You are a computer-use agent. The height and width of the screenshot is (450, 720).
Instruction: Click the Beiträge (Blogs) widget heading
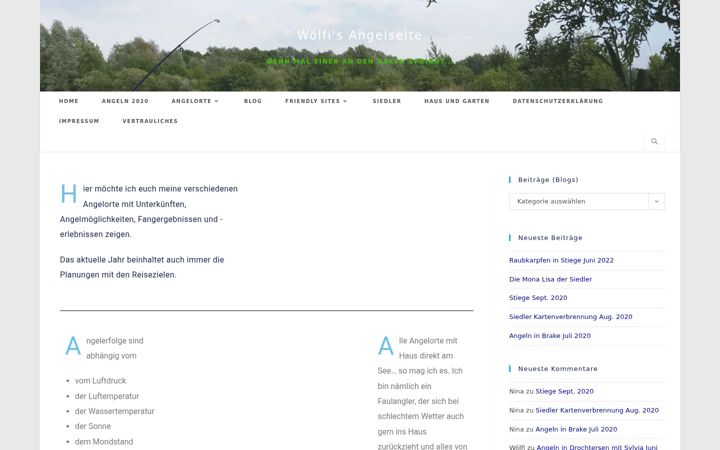548,180
